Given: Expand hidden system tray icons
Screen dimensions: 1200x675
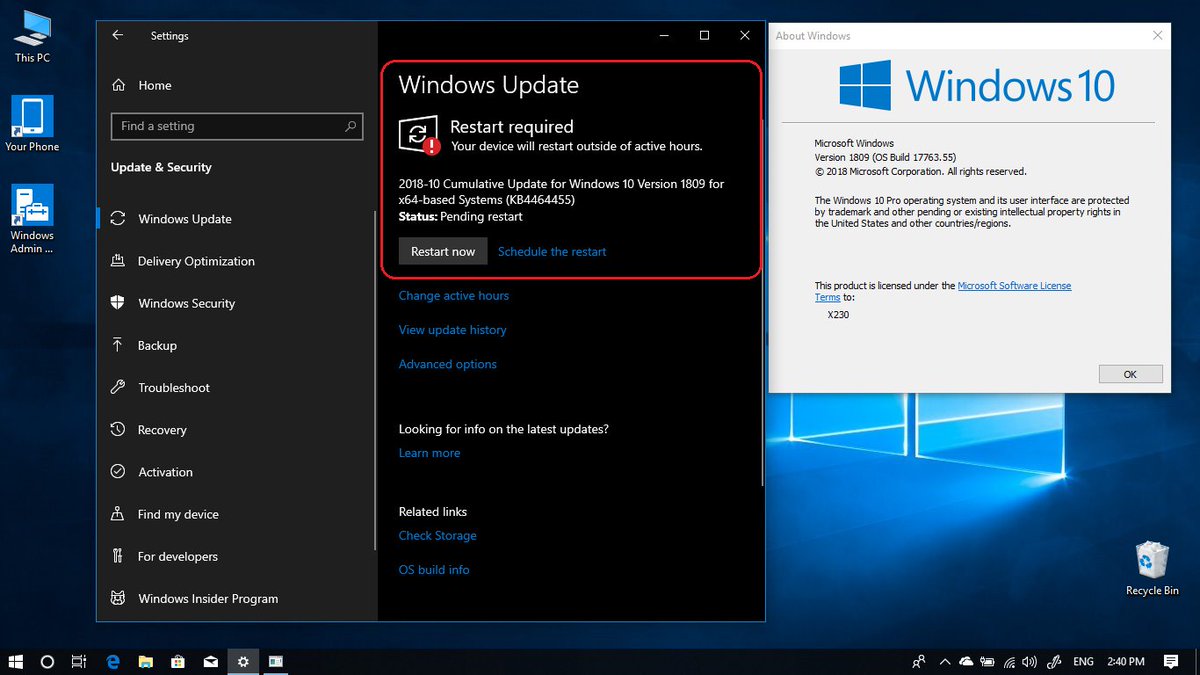Looking at the screenshot, I should point(944,661).
